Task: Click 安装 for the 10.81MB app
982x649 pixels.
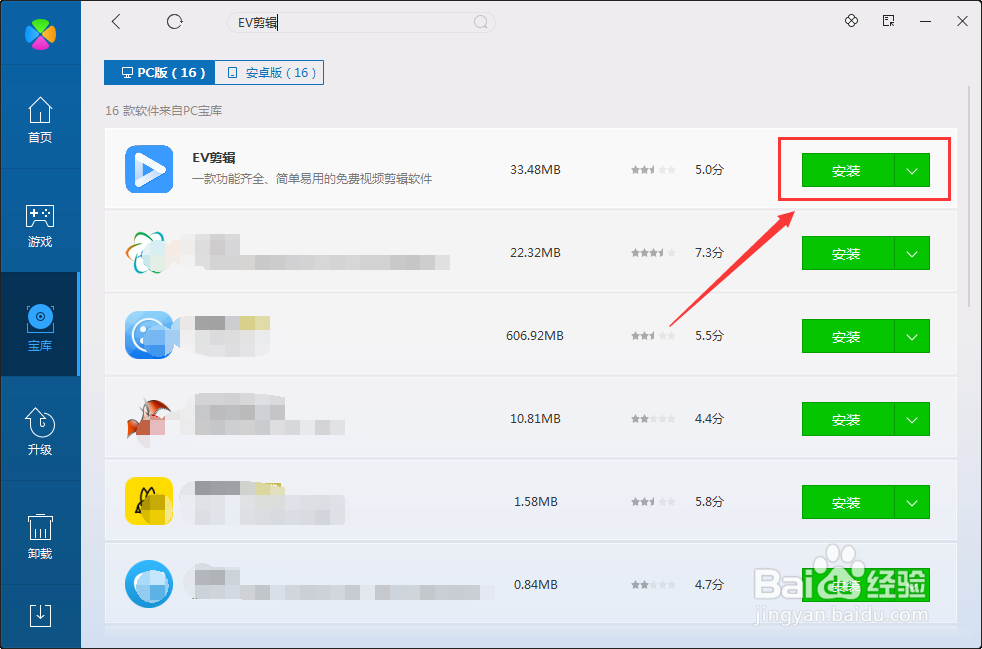Action: pyautogui.click(x=848, y=420)
